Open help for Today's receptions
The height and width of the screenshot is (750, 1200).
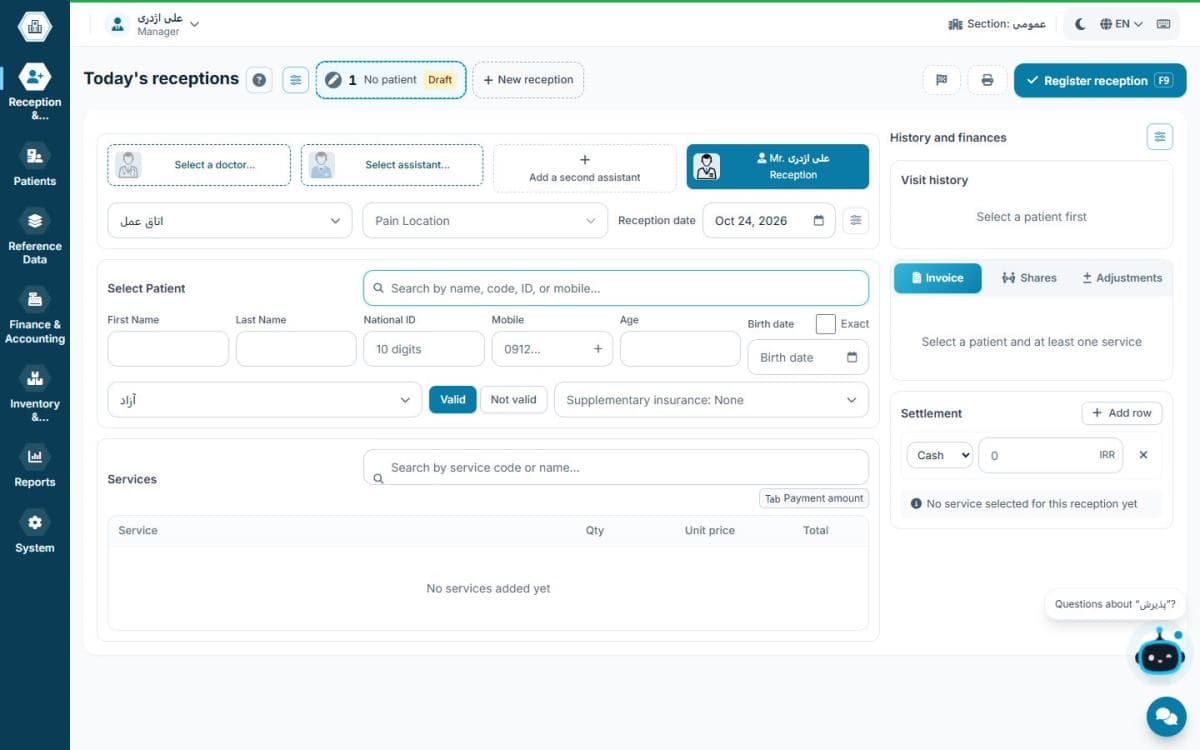click(x=260, y=80)
